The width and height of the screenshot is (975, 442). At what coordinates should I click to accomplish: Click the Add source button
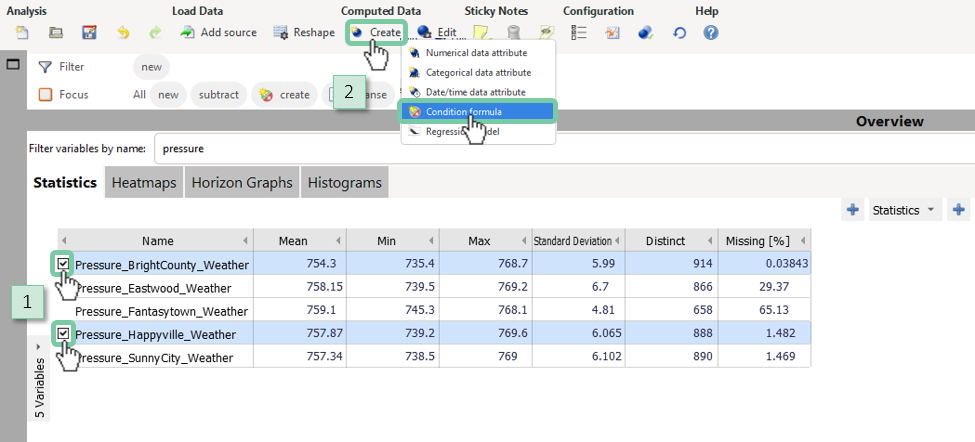tap(218, 33)
